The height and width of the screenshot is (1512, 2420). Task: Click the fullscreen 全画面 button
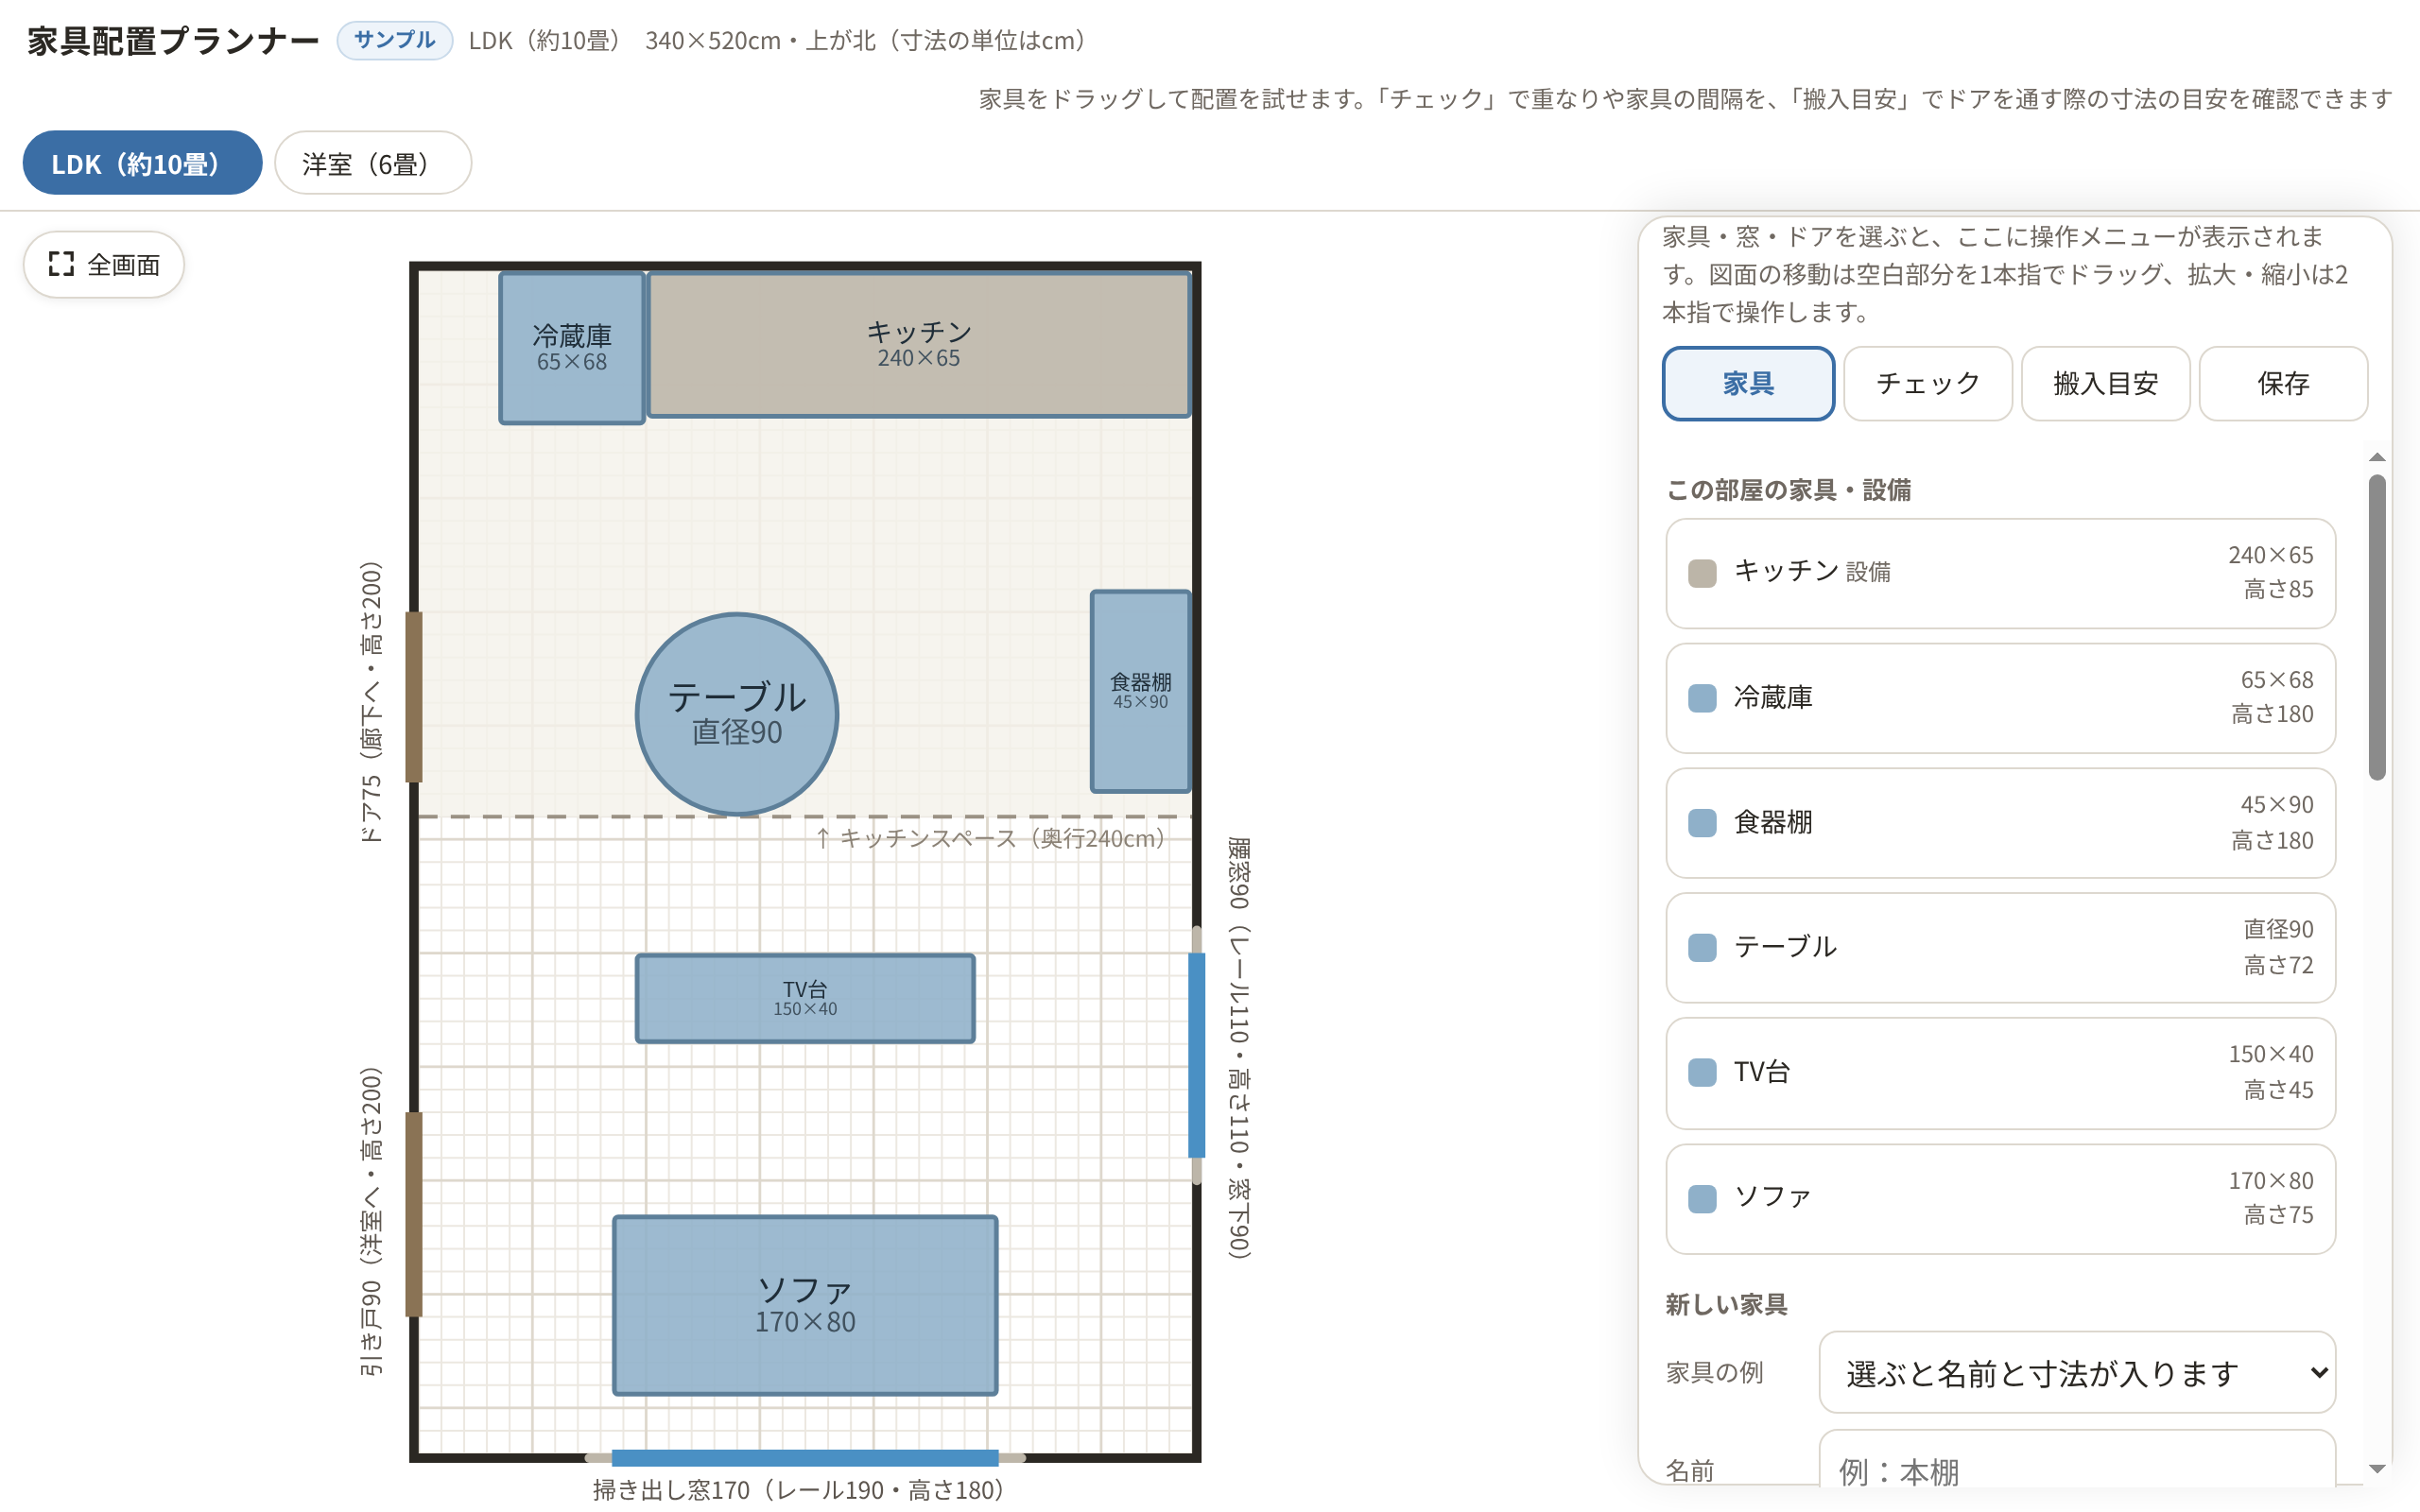pyautogui.click(x=104, y=265)
